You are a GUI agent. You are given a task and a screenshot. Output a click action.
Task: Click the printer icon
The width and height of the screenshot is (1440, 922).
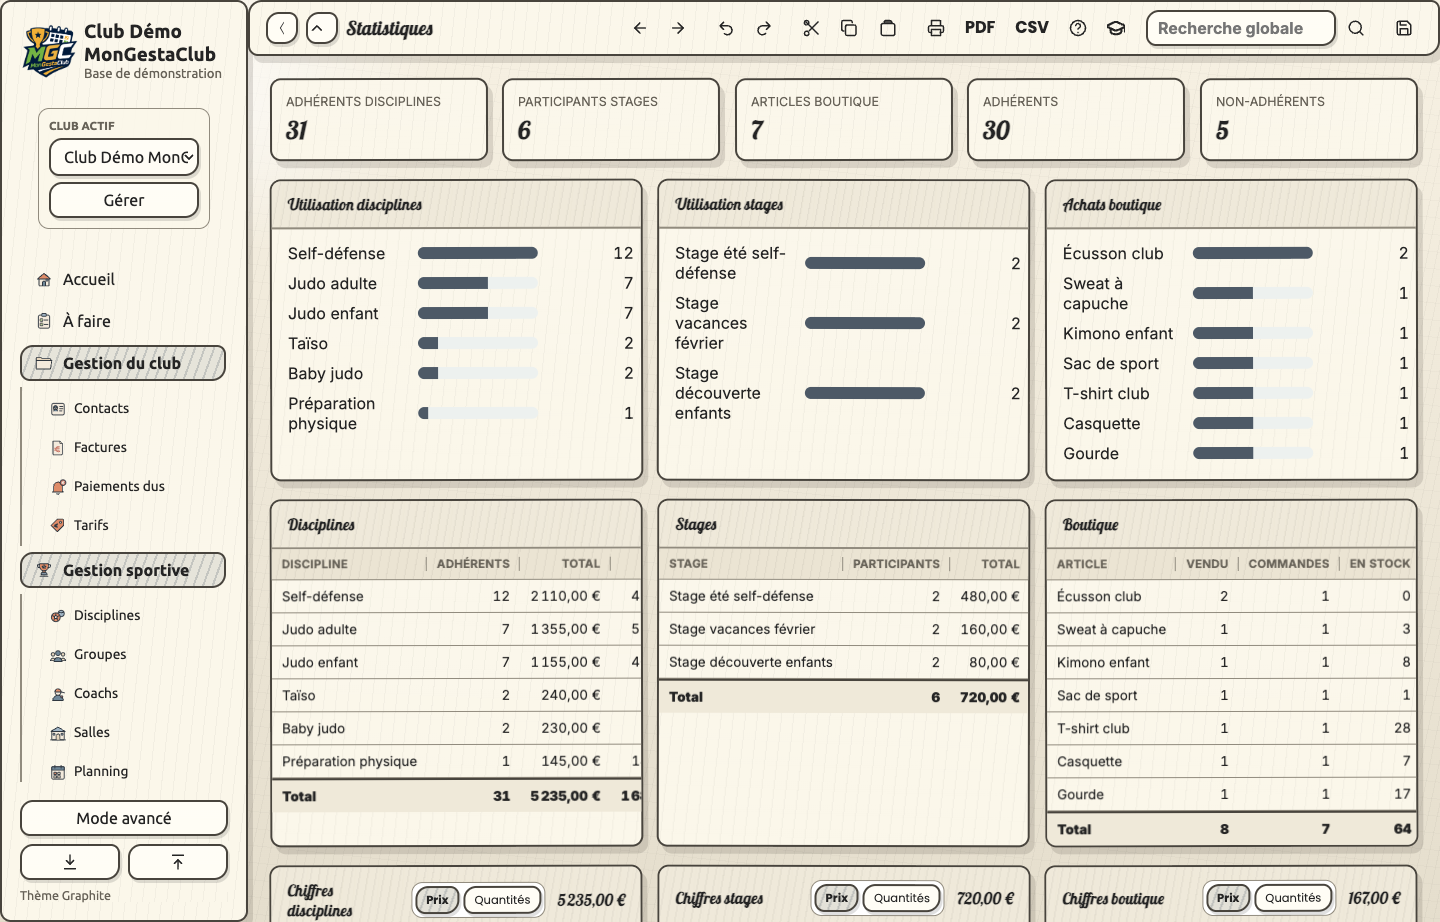coord(936,28)
